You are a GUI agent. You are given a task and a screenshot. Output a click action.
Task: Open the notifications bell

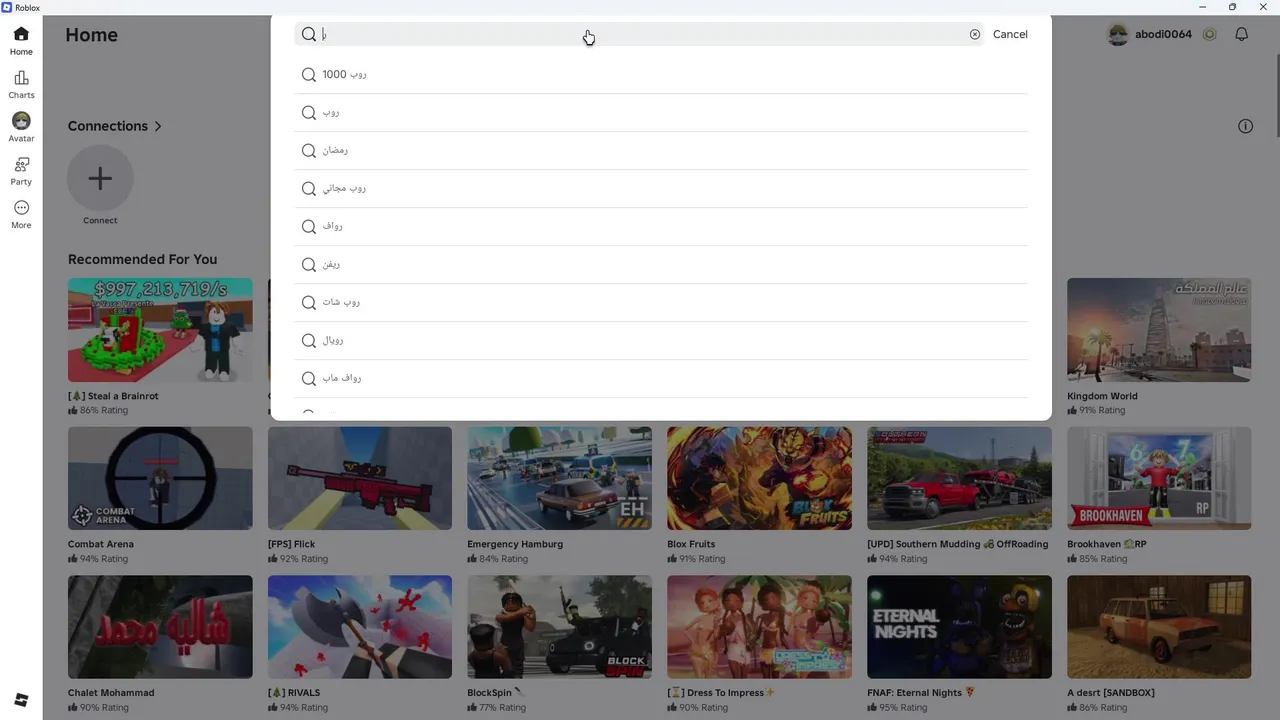point(1241,34)
